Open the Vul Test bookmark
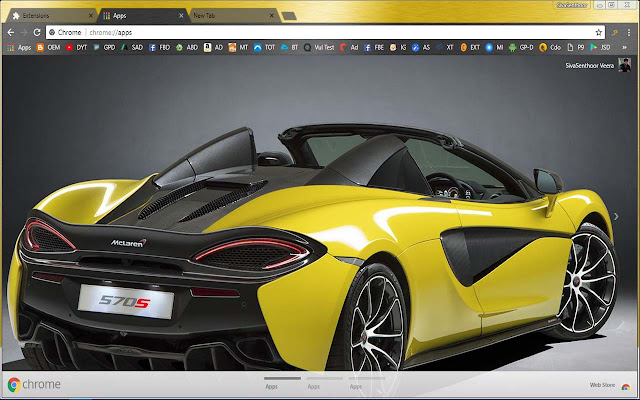Viewport: 640px width, 400px height. tap(319, 47)
